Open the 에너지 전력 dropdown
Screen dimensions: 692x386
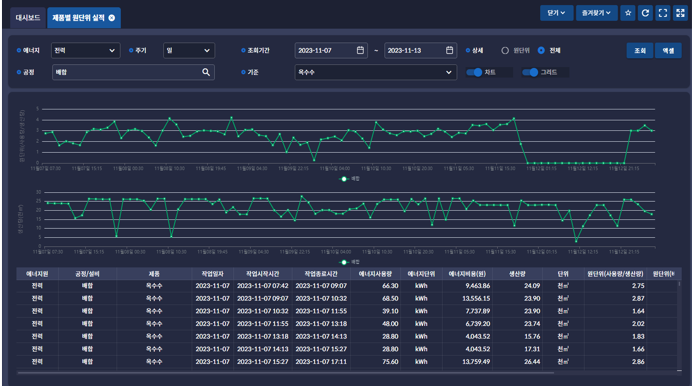tap(85, 50)
